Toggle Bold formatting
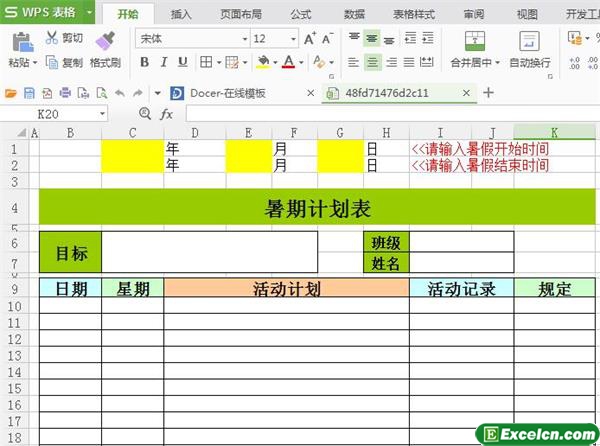600x446 pixels. 144,62
